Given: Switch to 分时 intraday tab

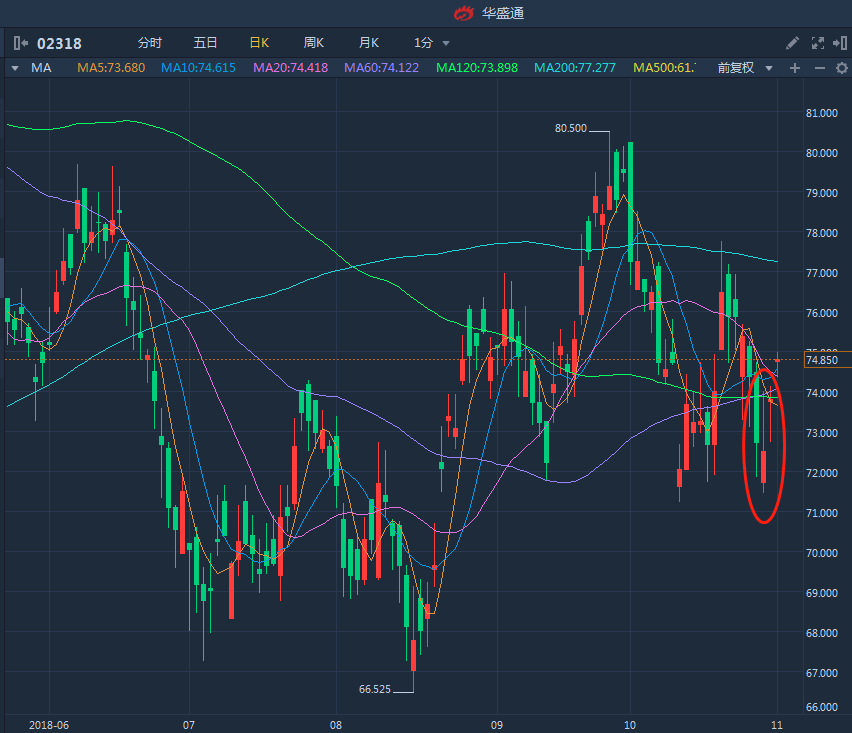Looking at the screenshot, I should click(x=149, y=43).
